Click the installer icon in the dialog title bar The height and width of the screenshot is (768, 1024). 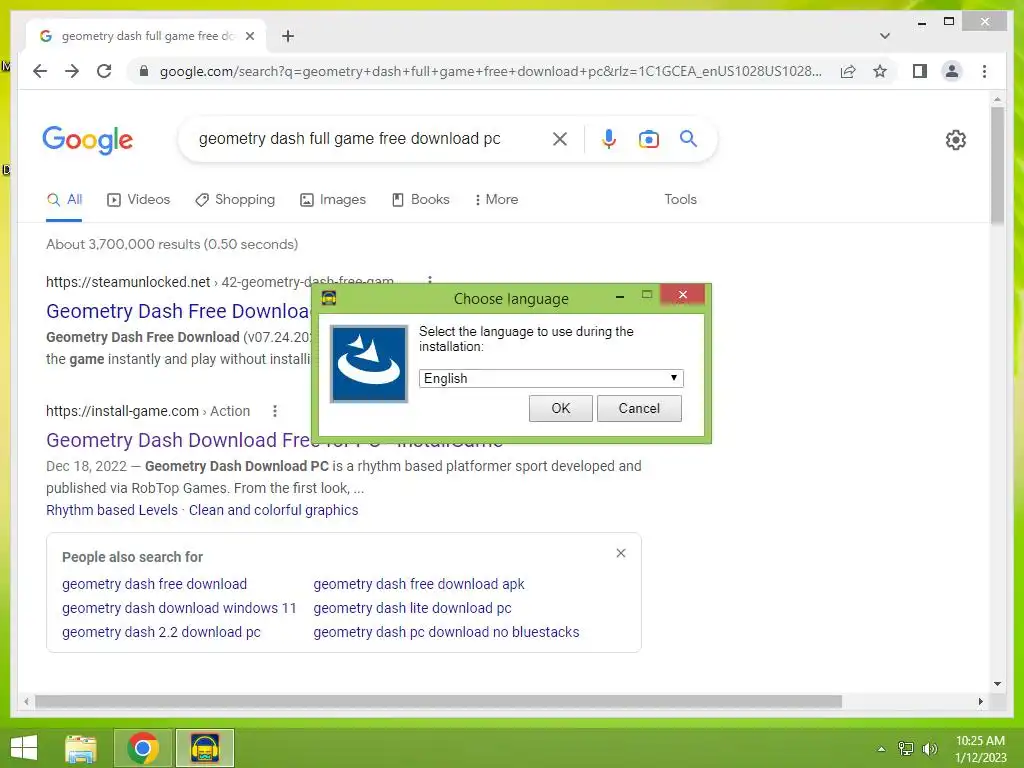[x=329, y=298]
